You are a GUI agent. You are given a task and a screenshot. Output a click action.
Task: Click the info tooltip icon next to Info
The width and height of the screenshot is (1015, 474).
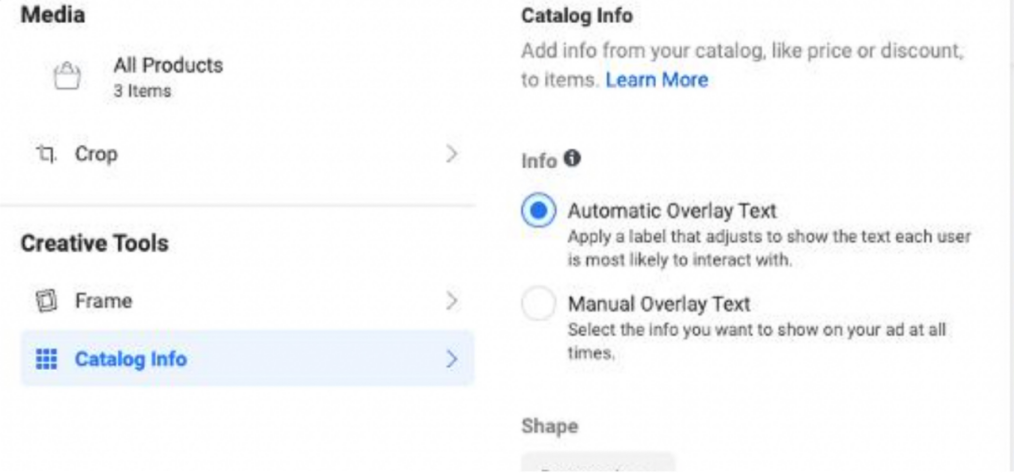tap(572, 158)
